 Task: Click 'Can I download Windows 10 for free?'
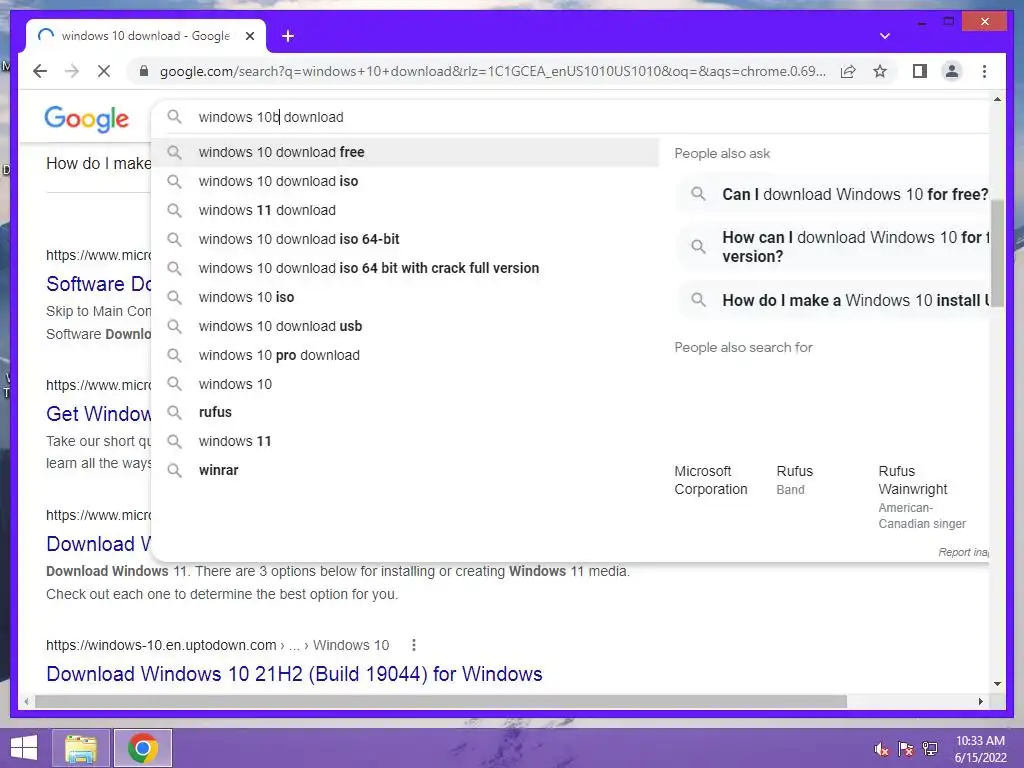coord(833,195)
